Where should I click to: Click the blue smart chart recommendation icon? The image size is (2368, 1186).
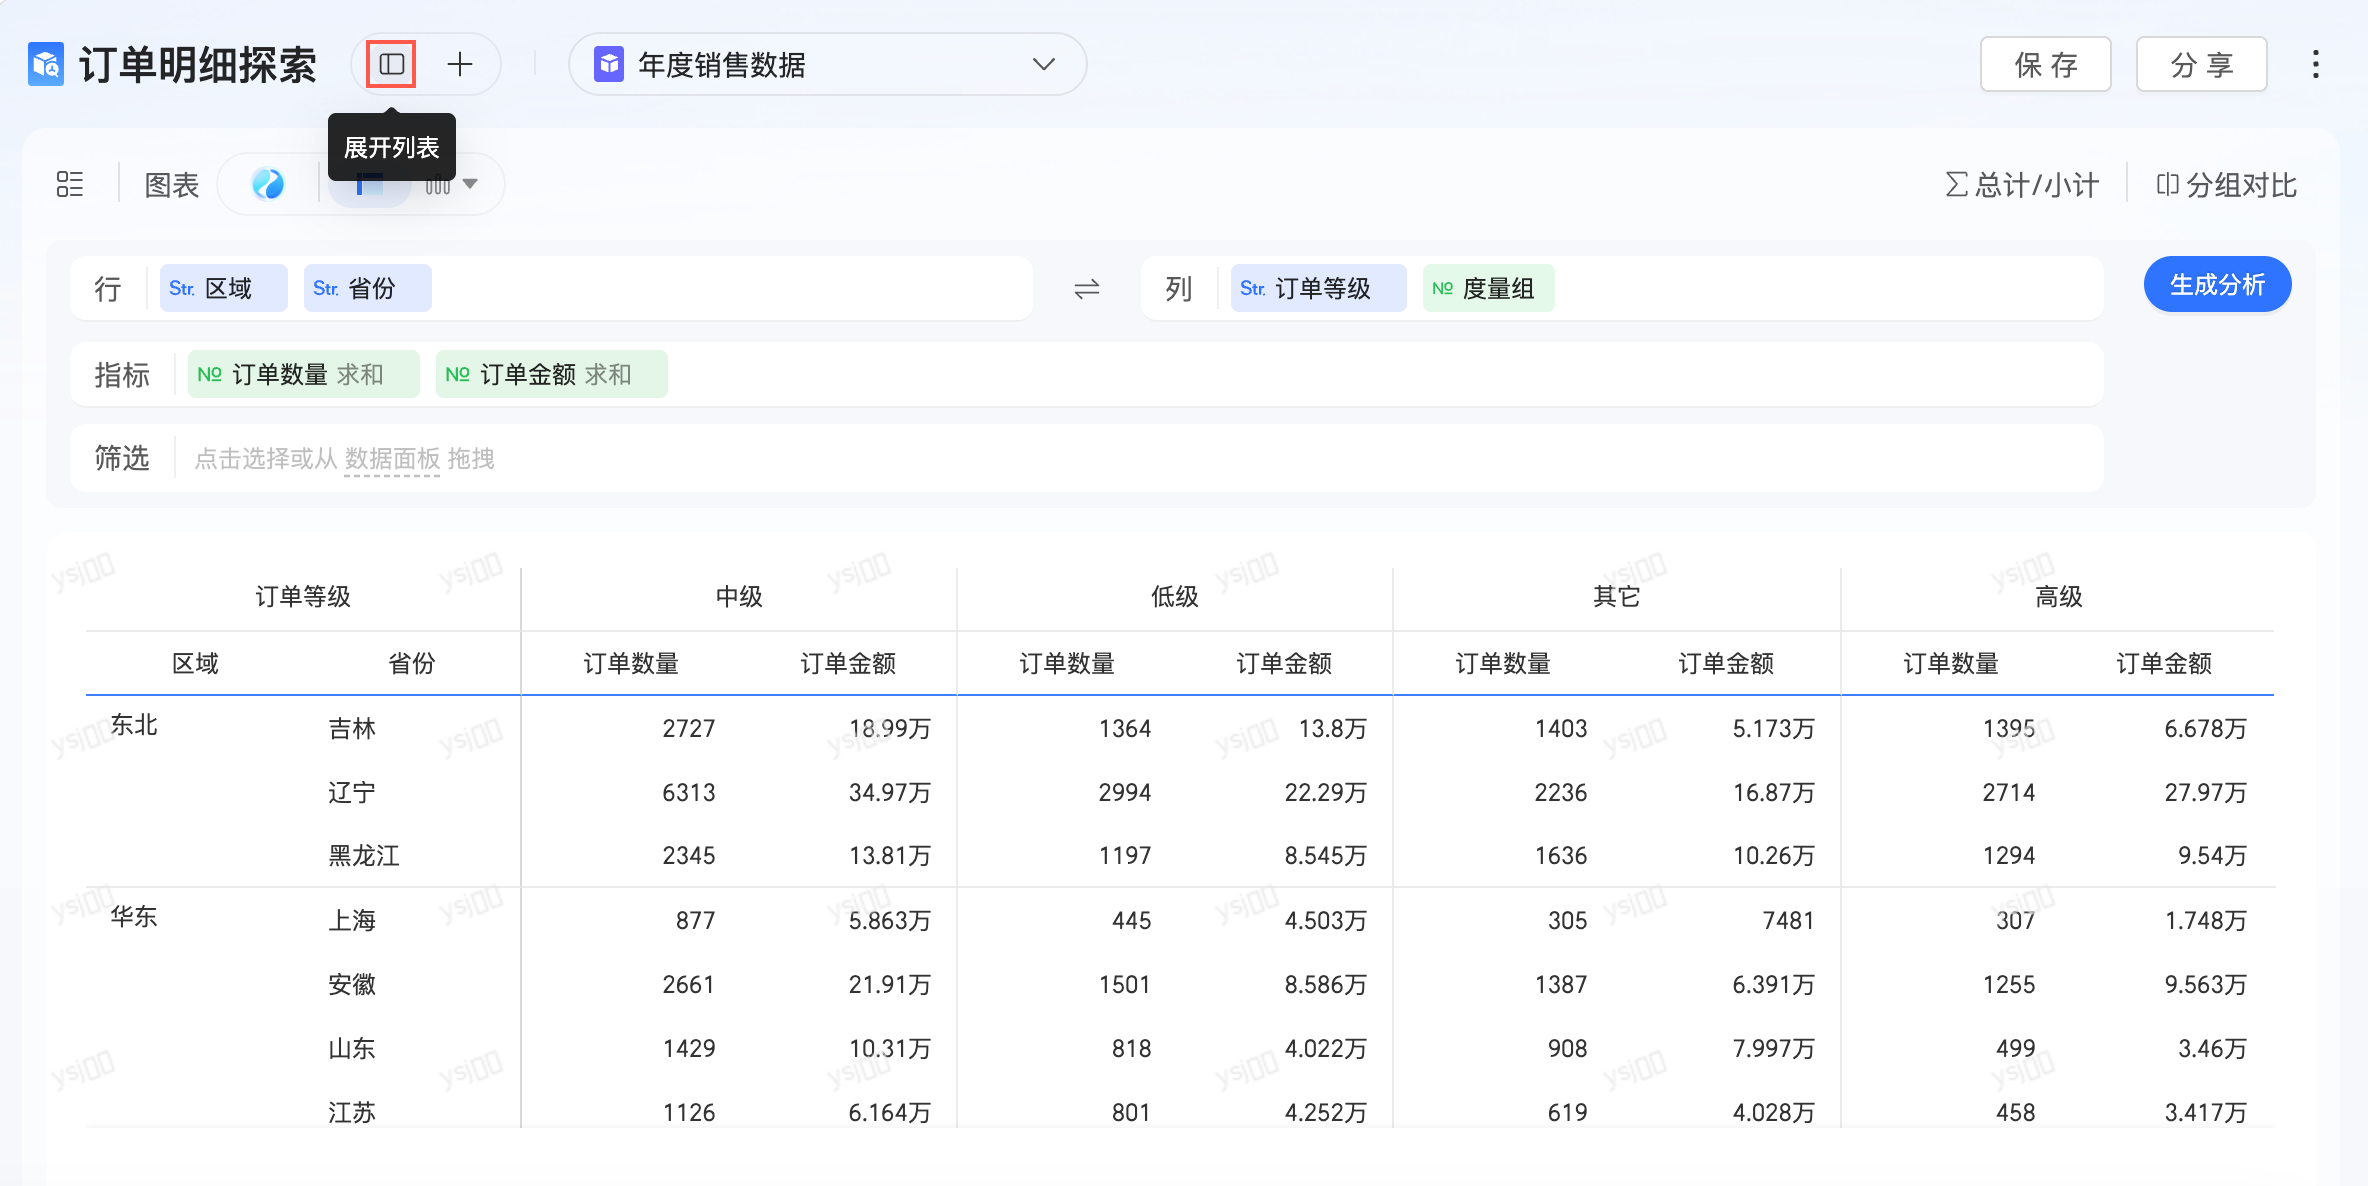tap(268, 184)
